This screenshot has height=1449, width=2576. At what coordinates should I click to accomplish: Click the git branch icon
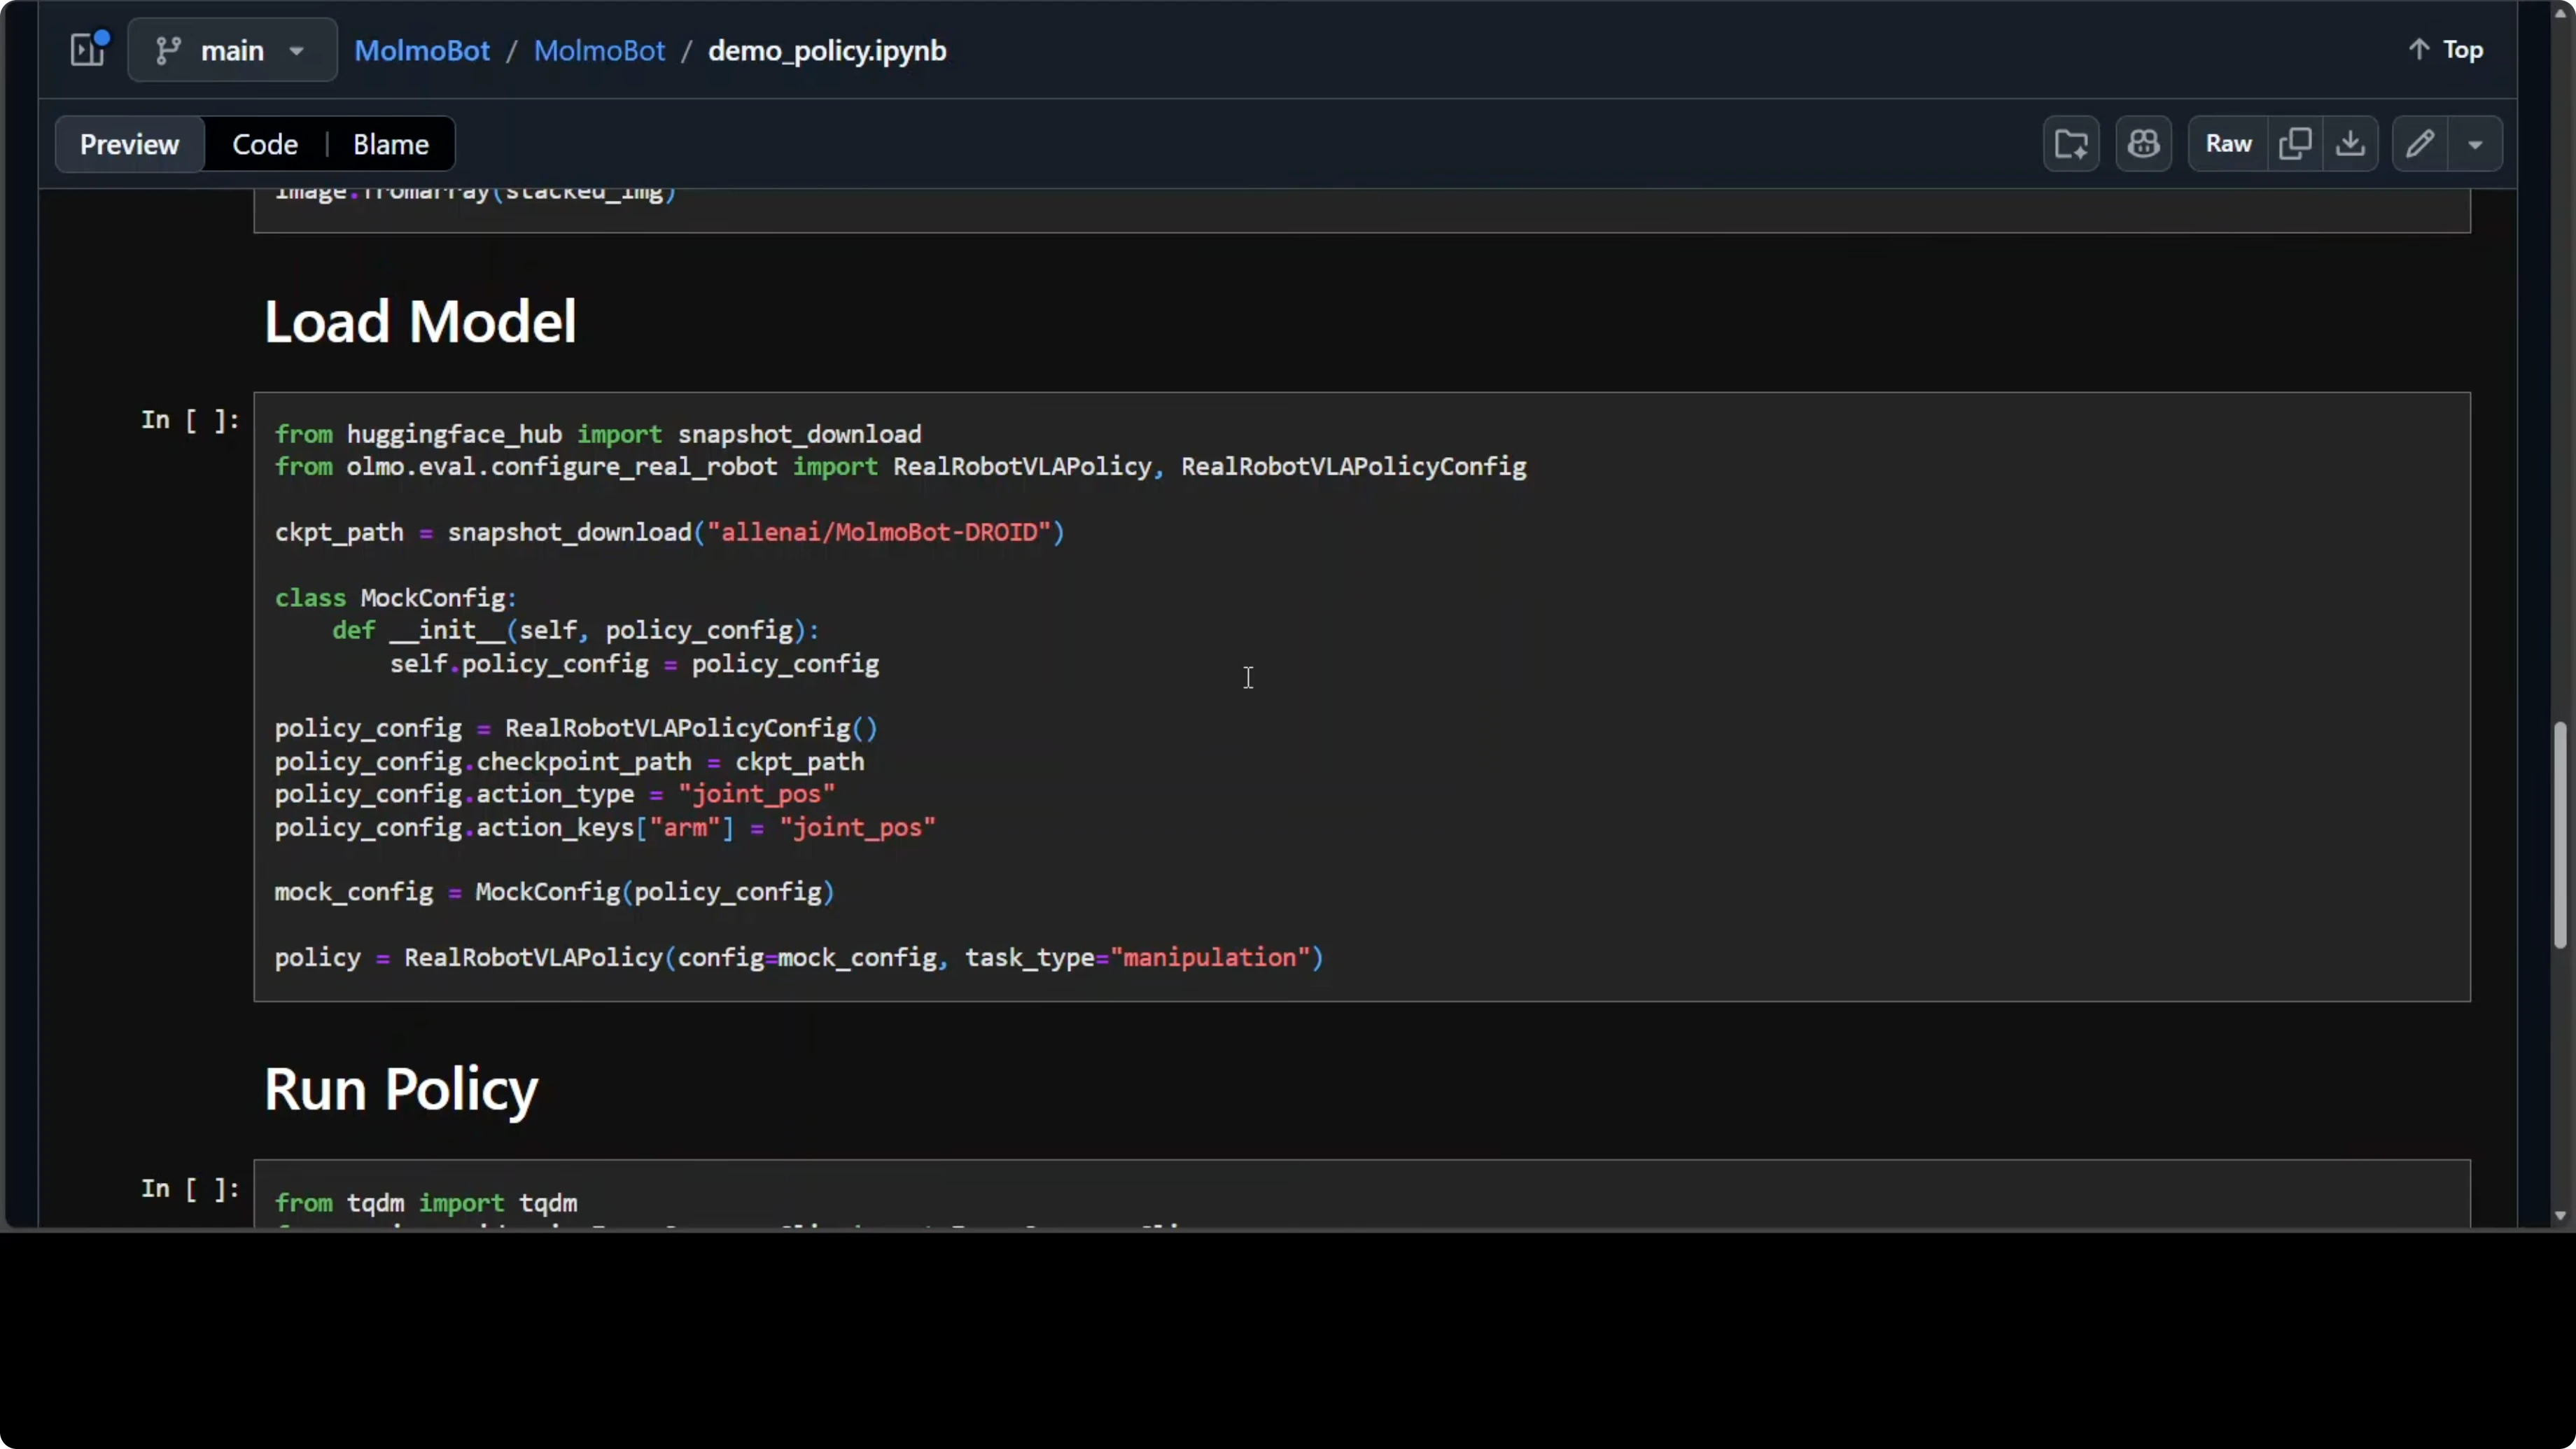click(x=168, y=50)
